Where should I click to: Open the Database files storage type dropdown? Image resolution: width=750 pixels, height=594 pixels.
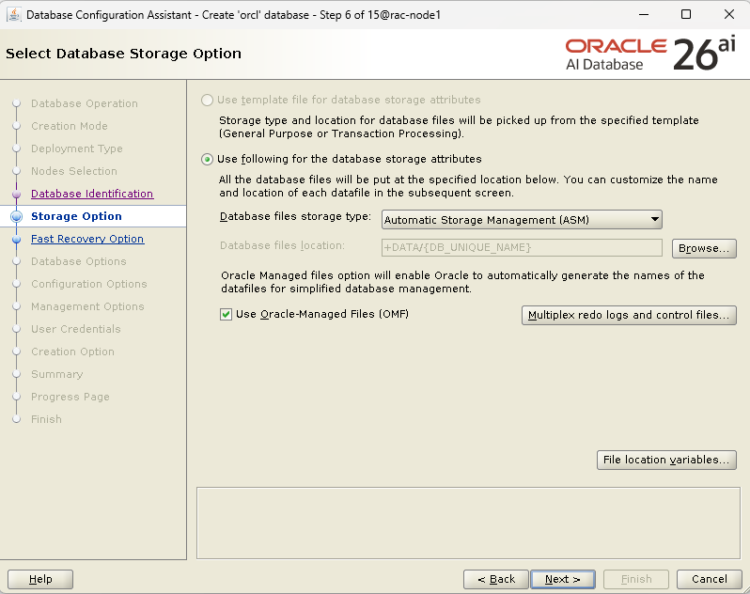pyautogui.click(x=522, y=220)
